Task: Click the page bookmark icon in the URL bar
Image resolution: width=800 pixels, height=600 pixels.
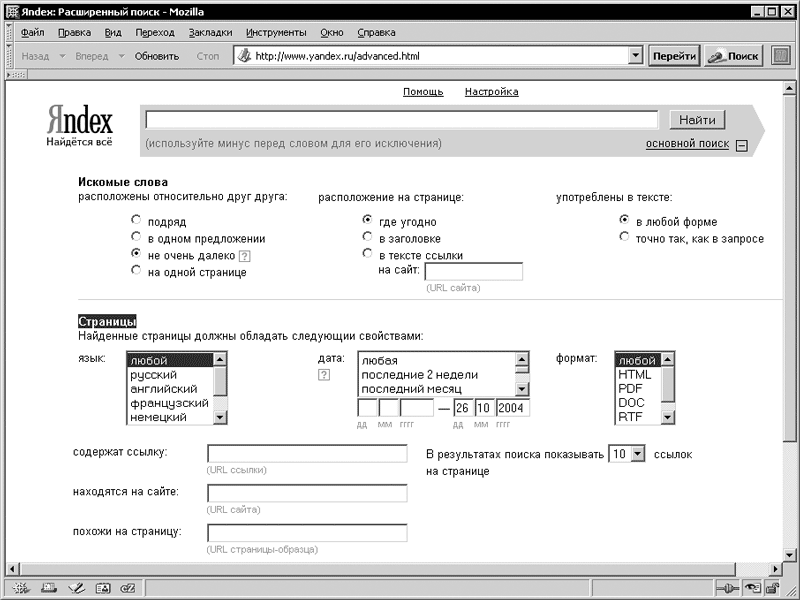Action: [x=244, y=56]
